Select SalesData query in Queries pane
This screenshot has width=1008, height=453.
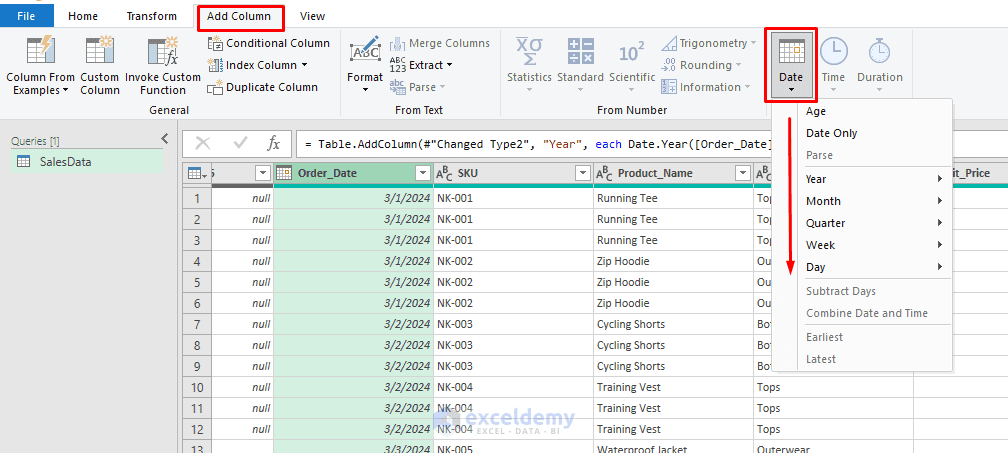click(x=87, y=162)
